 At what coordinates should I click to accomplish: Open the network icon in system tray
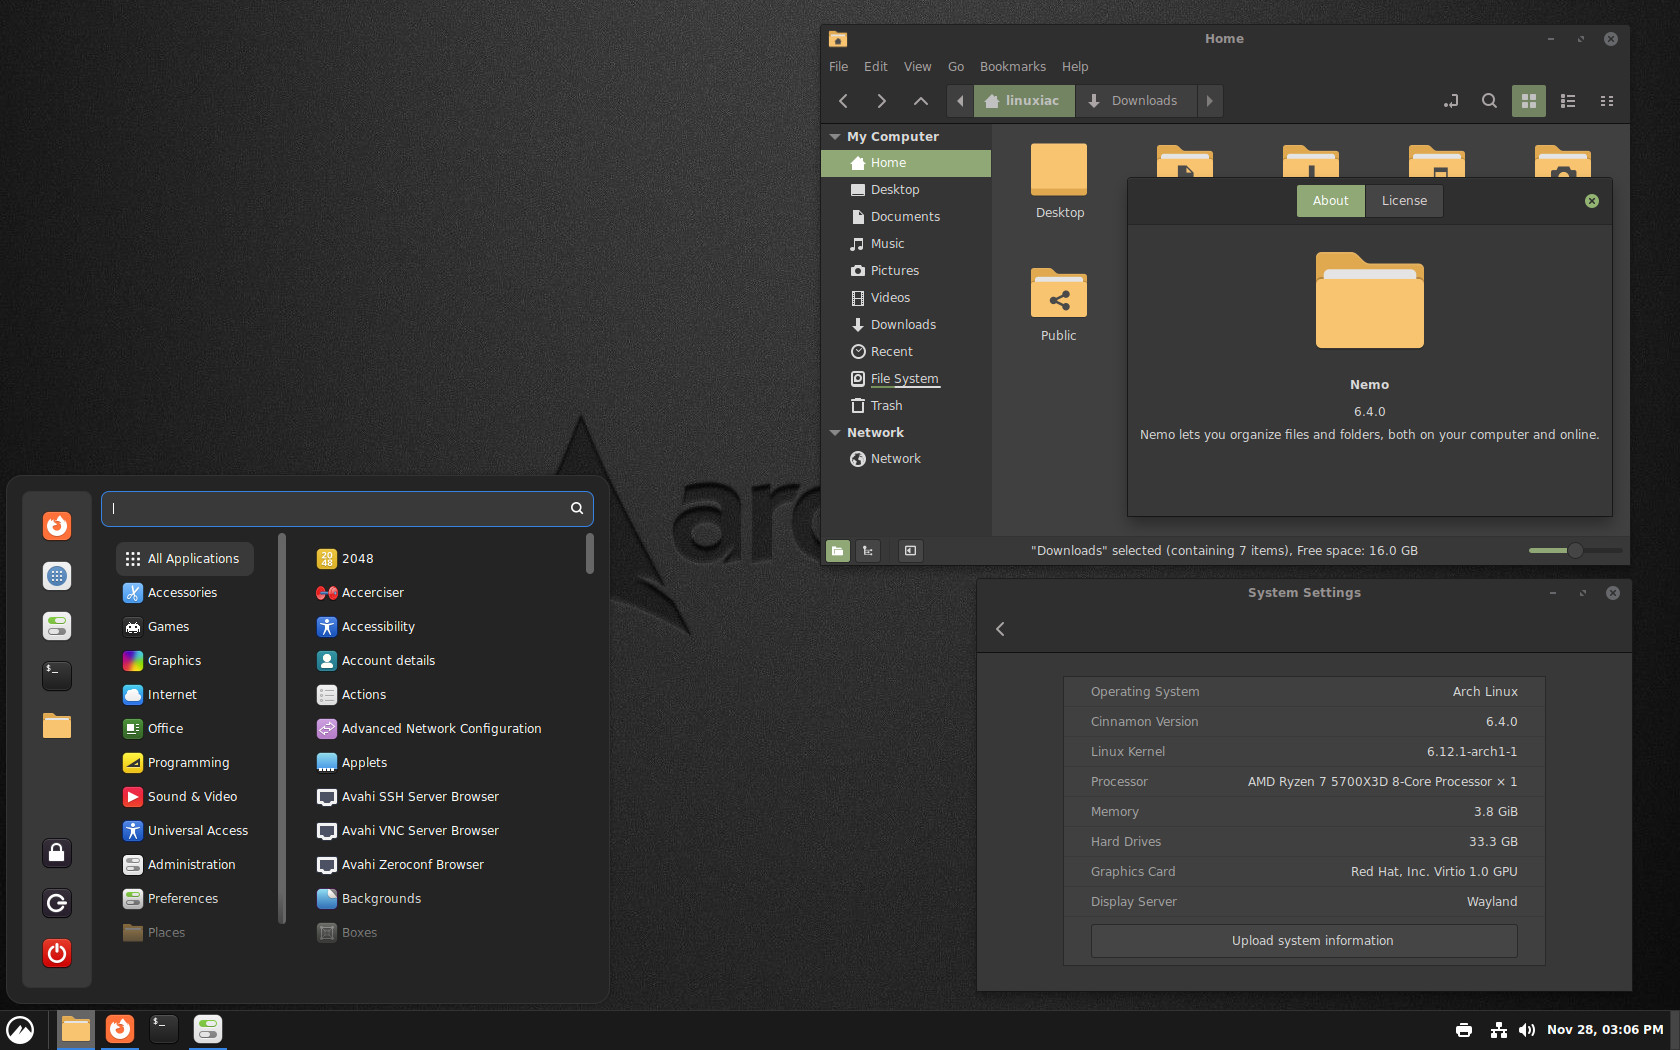[1498, 1030]
